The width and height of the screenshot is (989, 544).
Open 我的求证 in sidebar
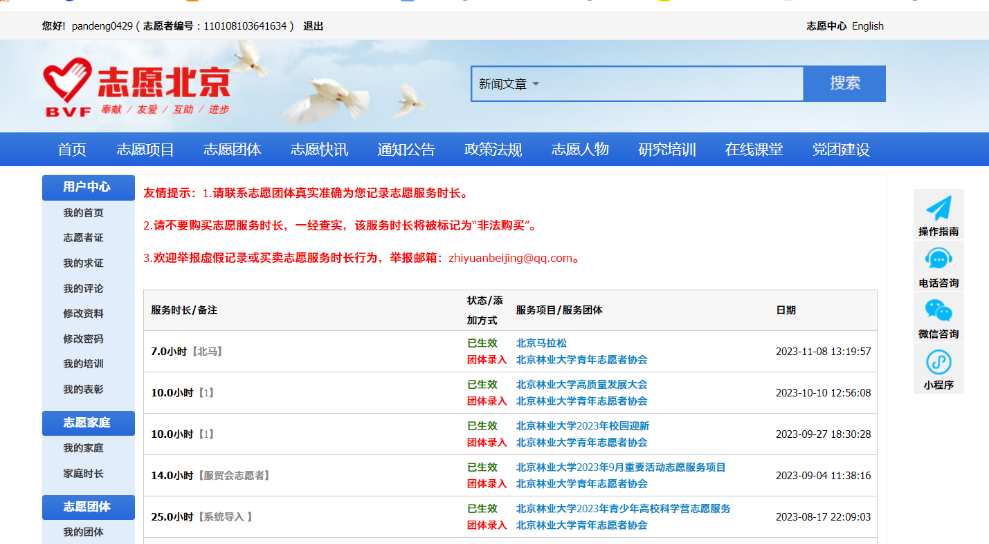(x=83, y=263)
